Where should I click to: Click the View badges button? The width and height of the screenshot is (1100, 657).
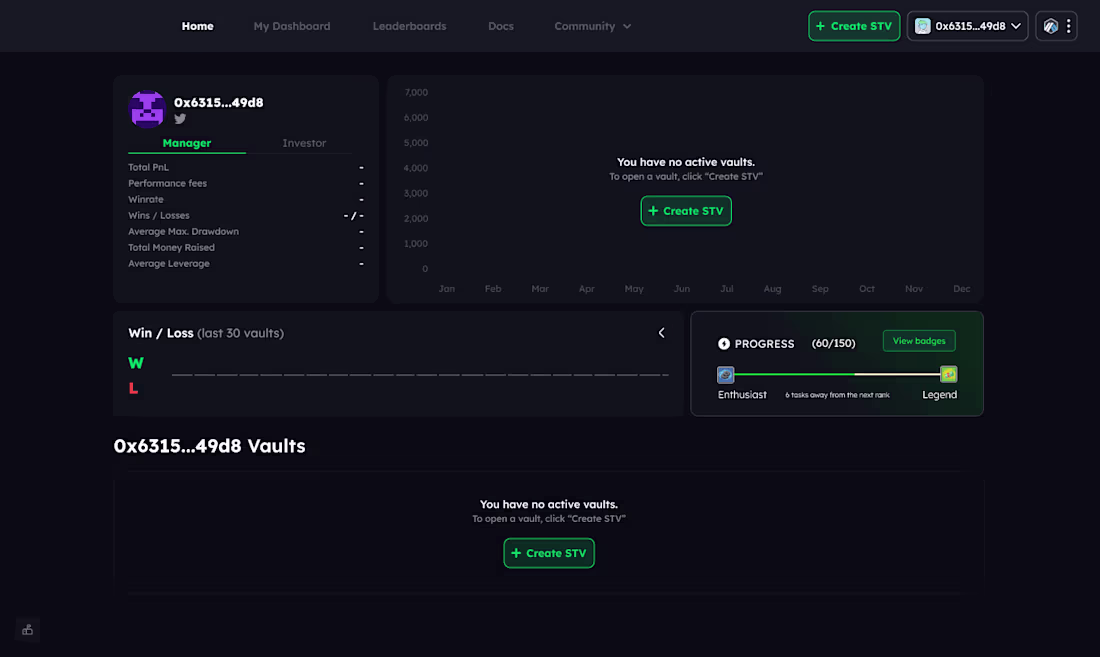point(918,340)
